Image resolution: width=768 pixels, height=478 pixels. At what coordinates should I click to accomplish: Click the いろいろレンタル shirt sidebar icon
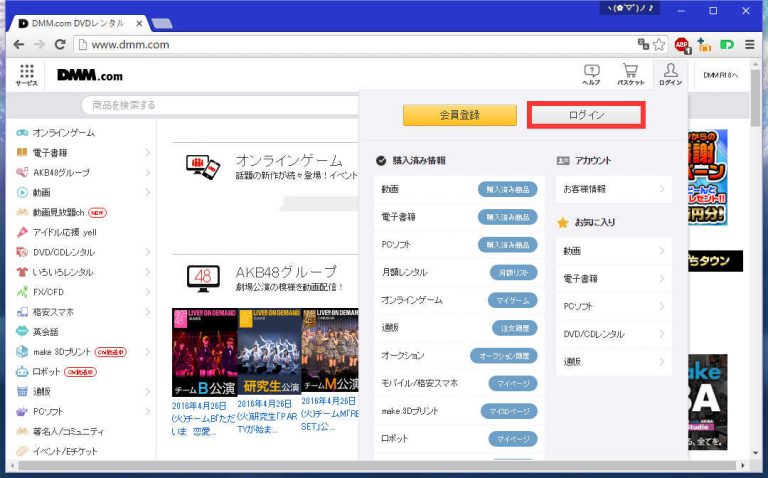tap(22, 272)
